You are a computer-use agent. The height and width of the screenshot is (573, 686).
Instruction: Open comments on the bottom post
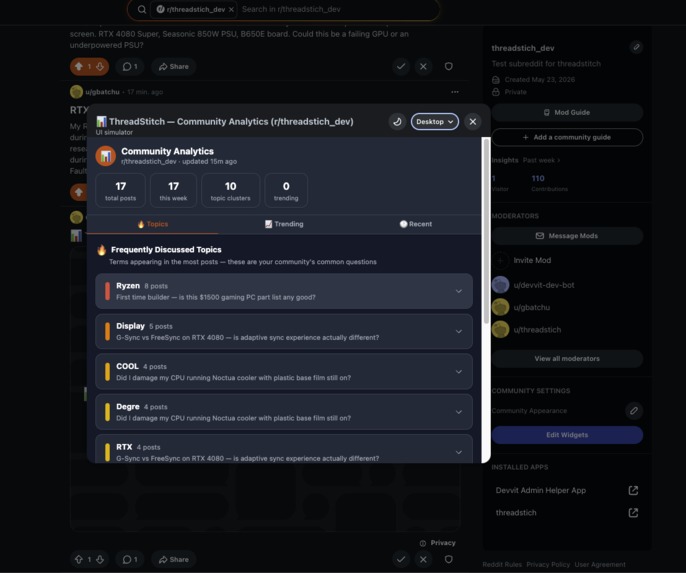(x=130, y=559)
